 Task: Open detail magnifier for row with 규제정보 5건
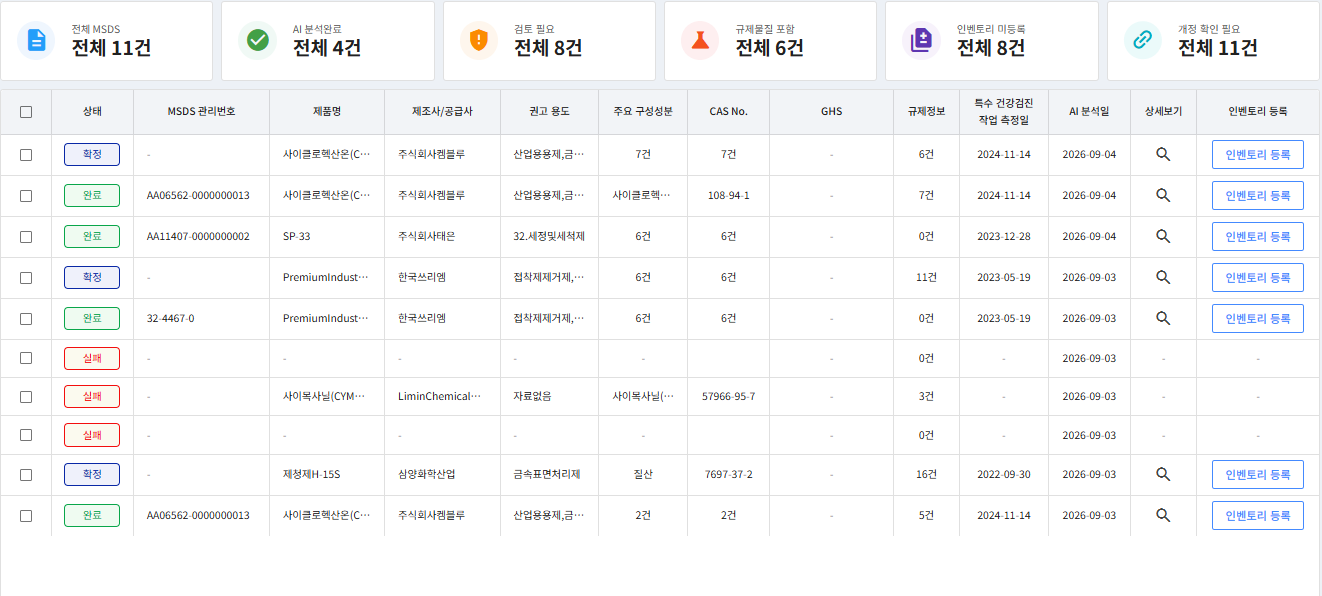1163,515
